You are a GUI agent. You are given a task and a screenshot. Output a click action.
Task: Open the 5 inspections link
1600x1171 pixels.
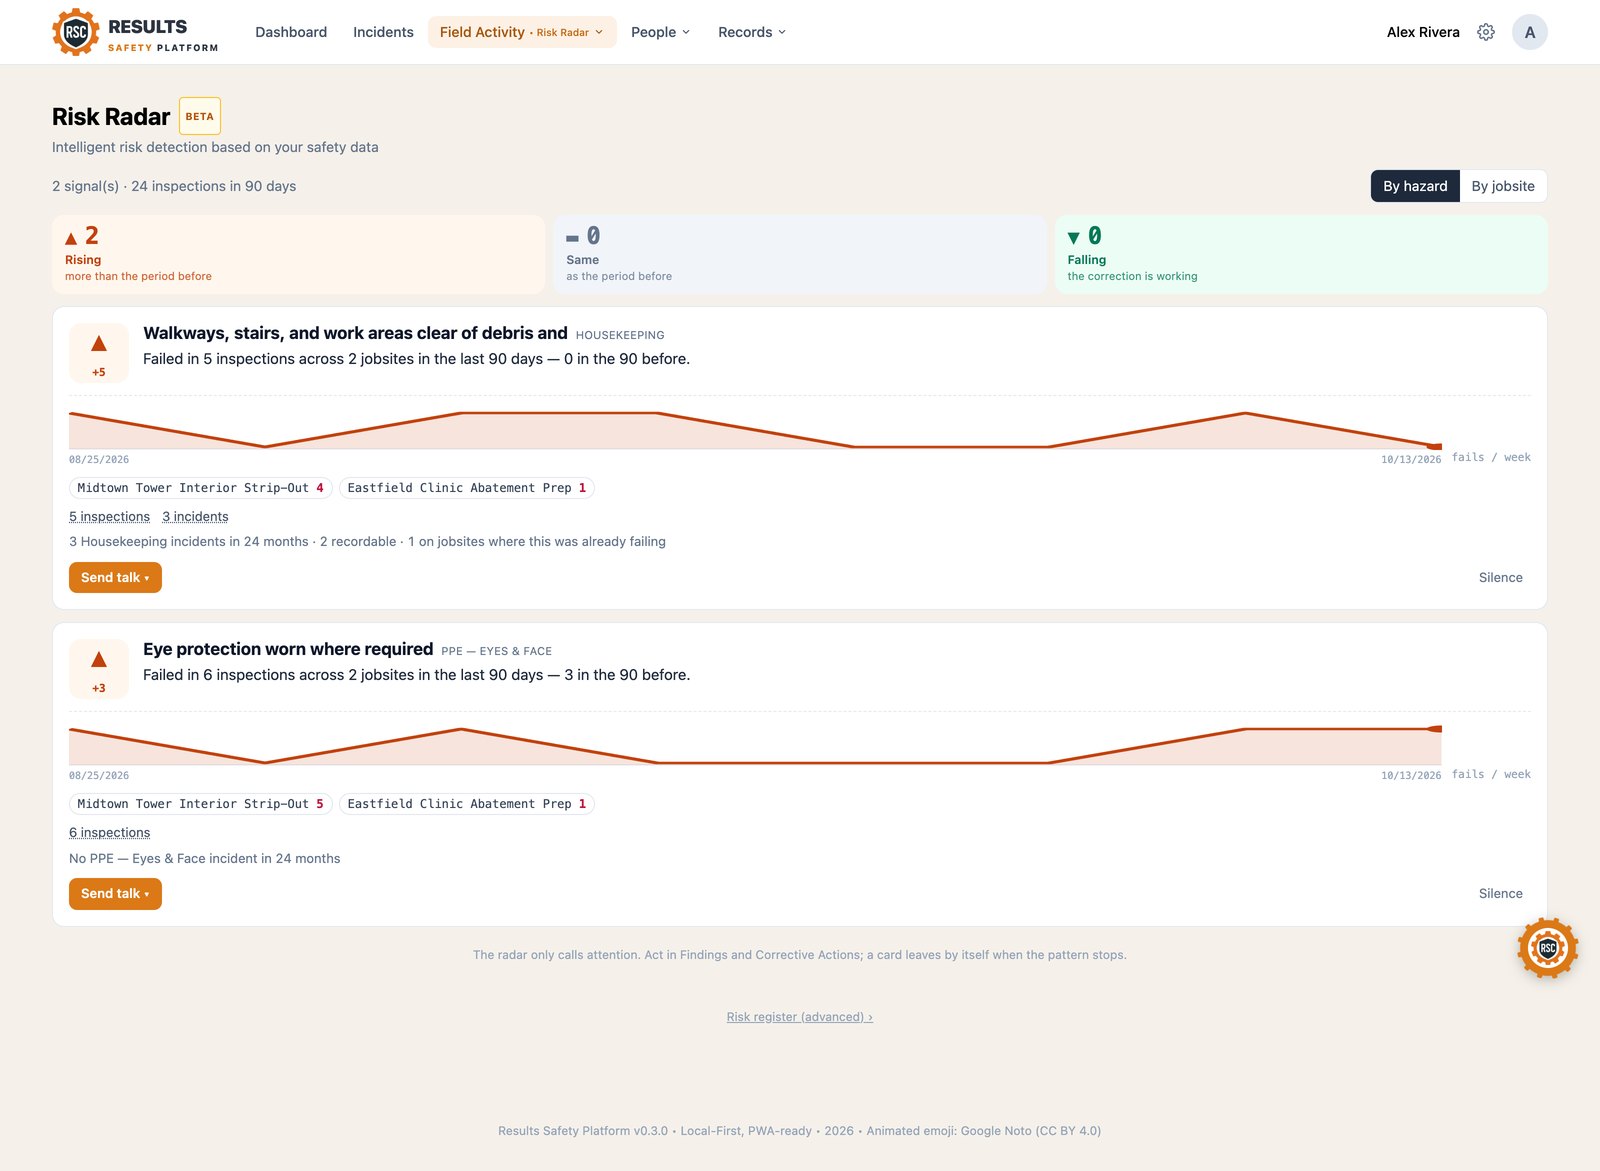click(x=109, y=516)
